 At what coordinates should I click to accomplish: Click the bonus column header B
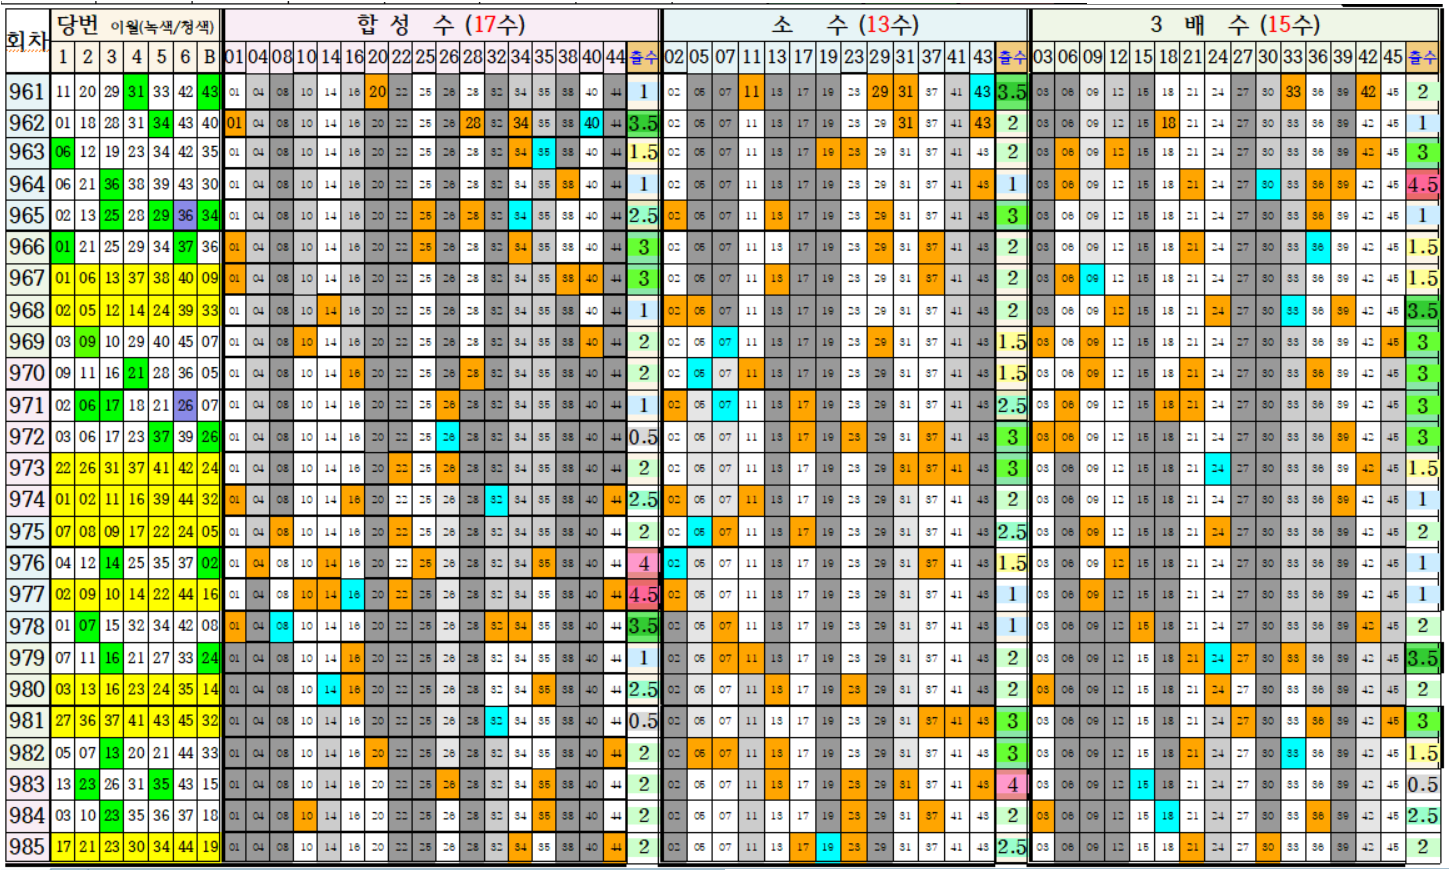(x=209, y=57)
